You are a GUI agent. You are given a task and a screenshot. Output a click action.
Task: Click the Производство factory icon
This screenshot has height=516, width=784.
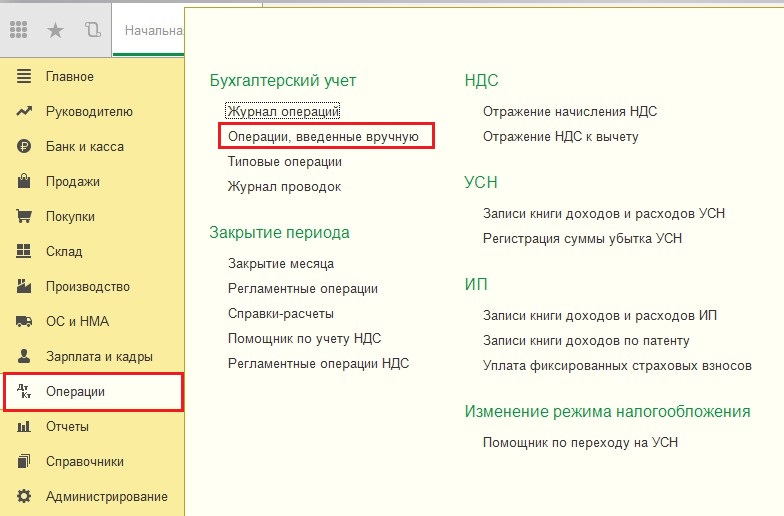coord(24,286)
